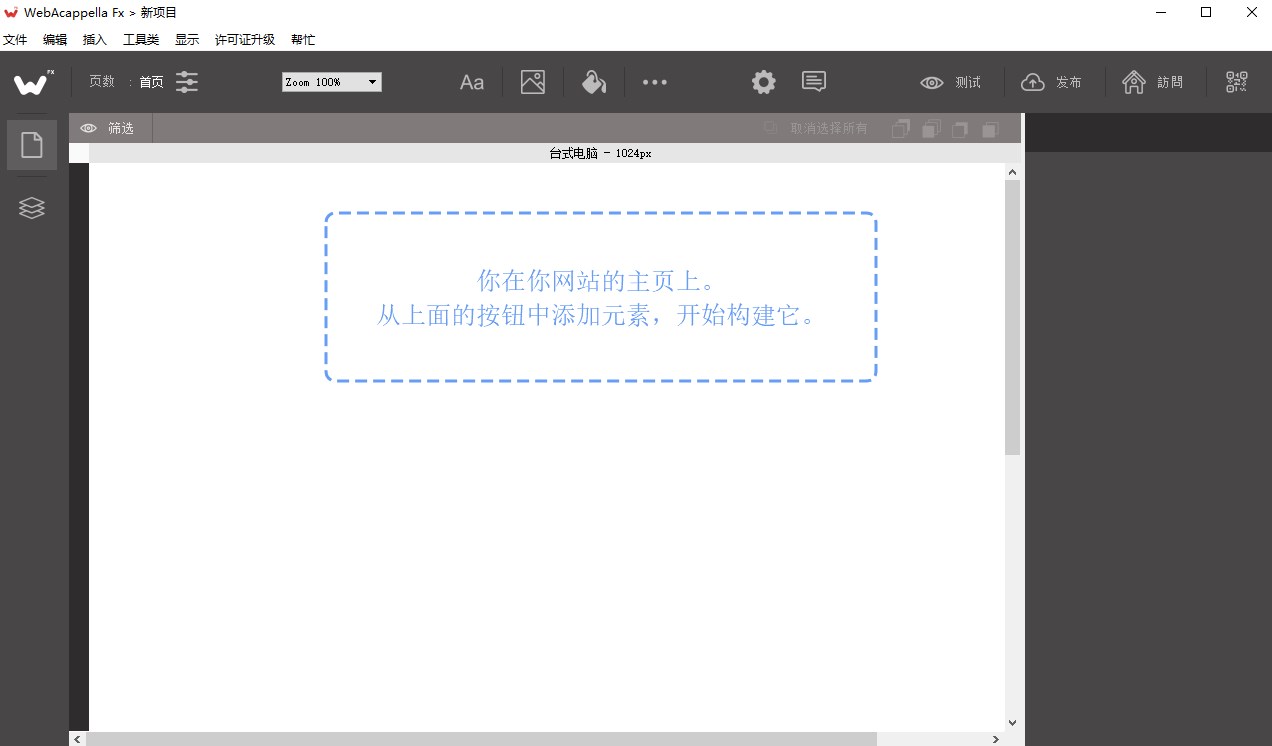Expand the 首页 page selector

tap(151, 82)
